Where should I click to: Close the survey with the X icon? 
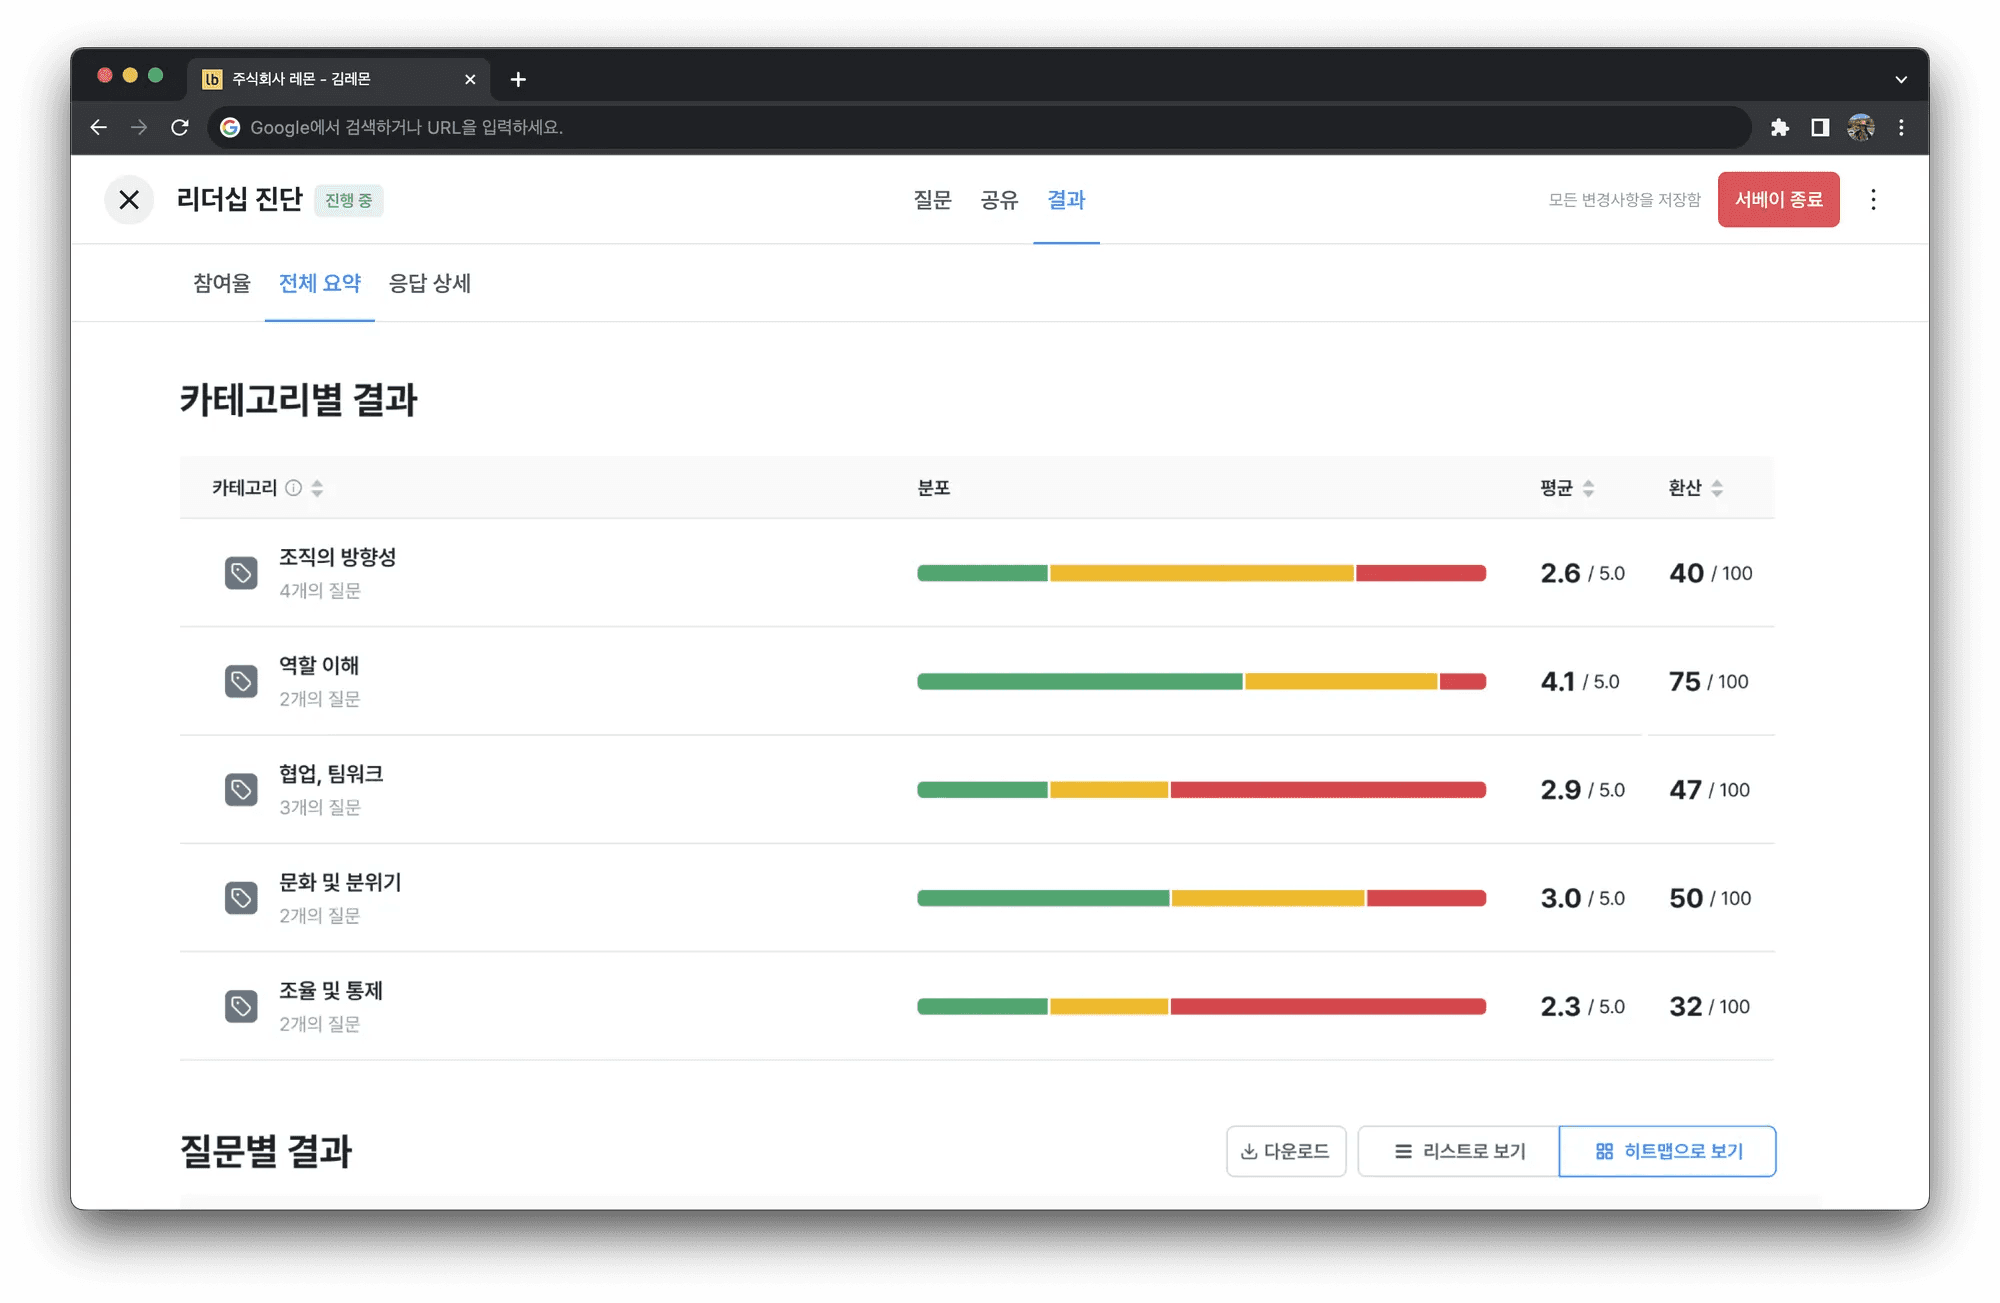click(129, 200)
